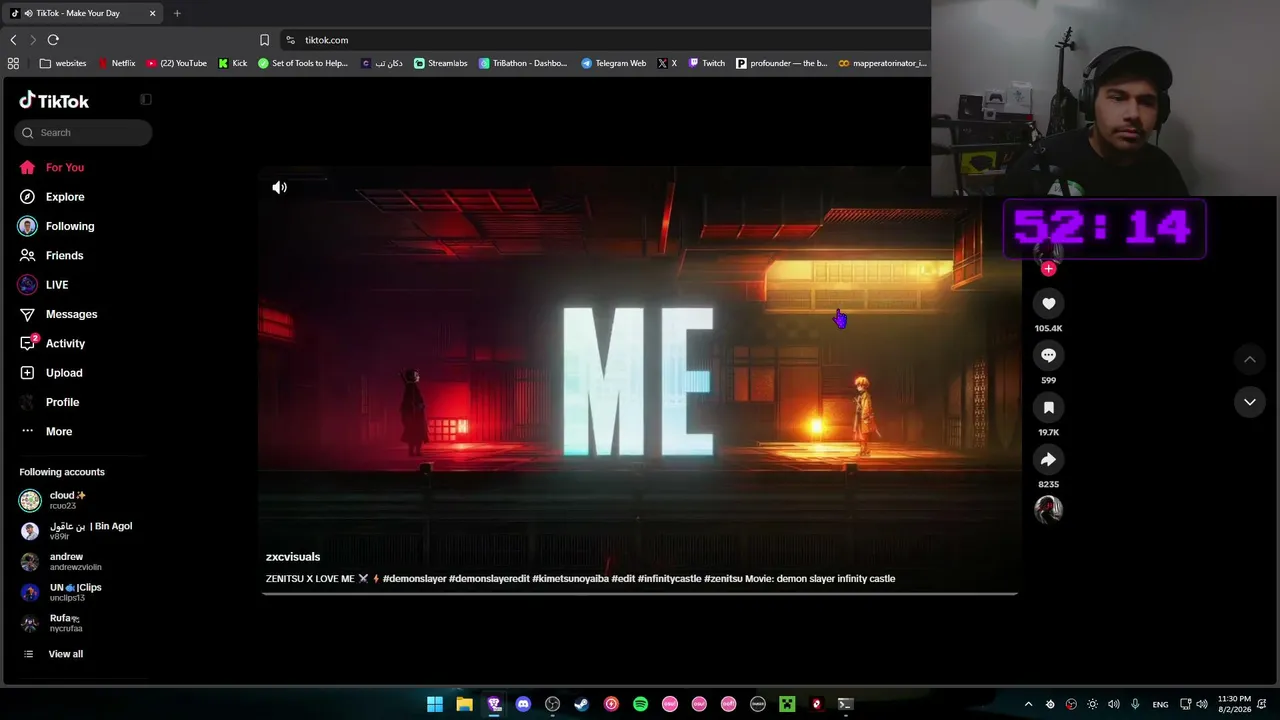Launch File Explorer from the taskbar
The image size is (1280, 720).
click(464, 704)
